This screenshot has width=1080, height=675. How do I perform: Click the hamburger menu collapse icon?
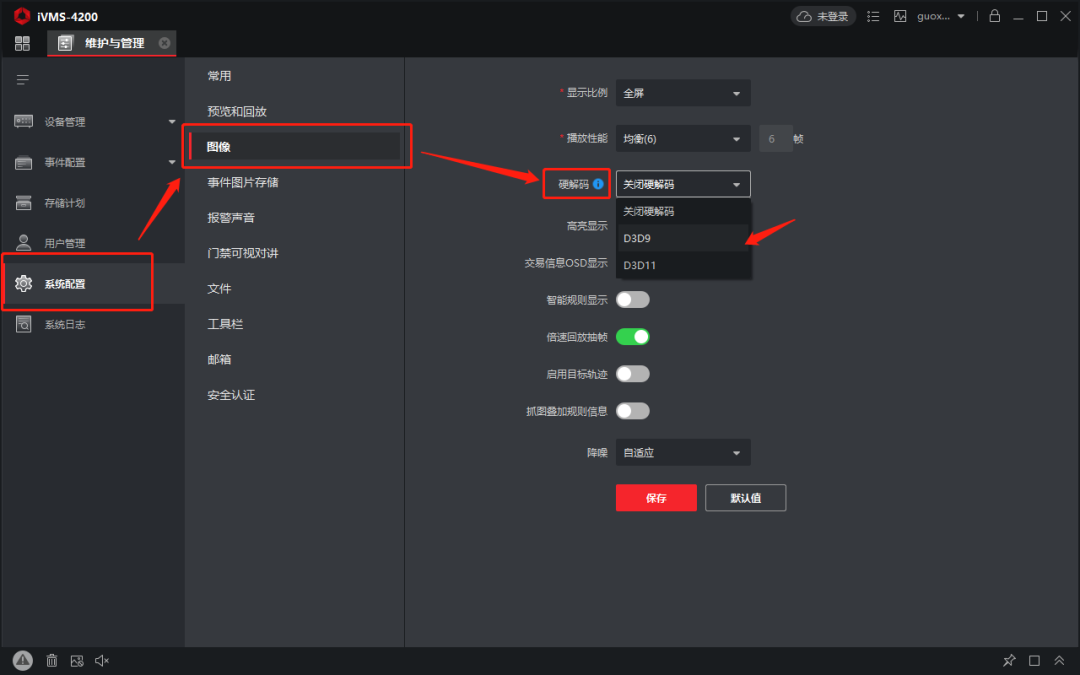coord(23,79)
